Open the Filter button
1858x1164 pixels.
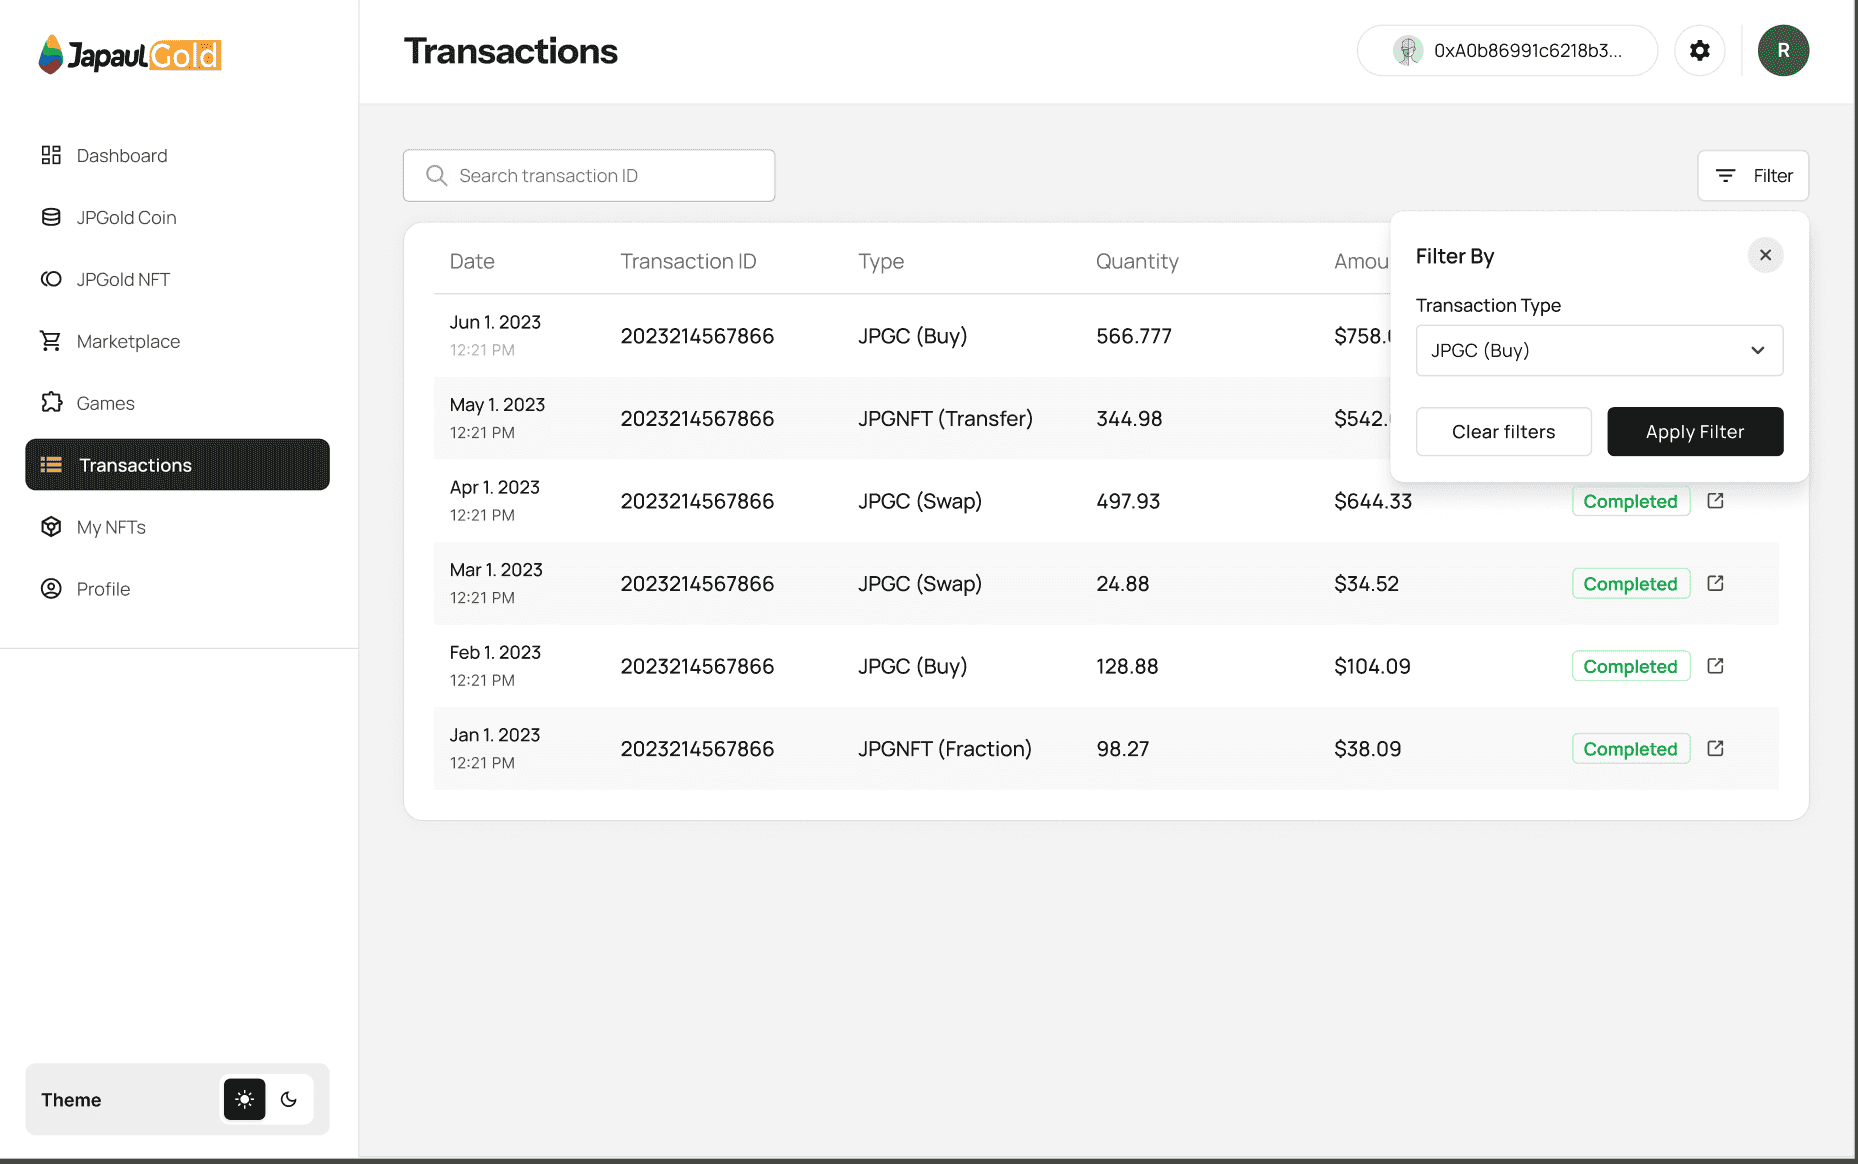(1753, 176)
